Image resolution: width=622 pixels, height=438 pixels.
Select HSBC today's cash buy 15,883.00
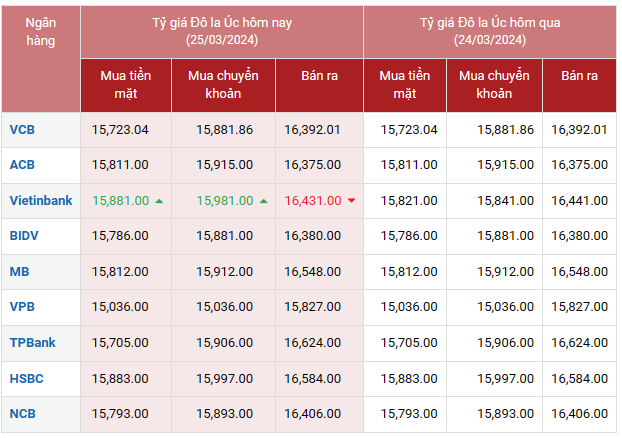point(120,378)
